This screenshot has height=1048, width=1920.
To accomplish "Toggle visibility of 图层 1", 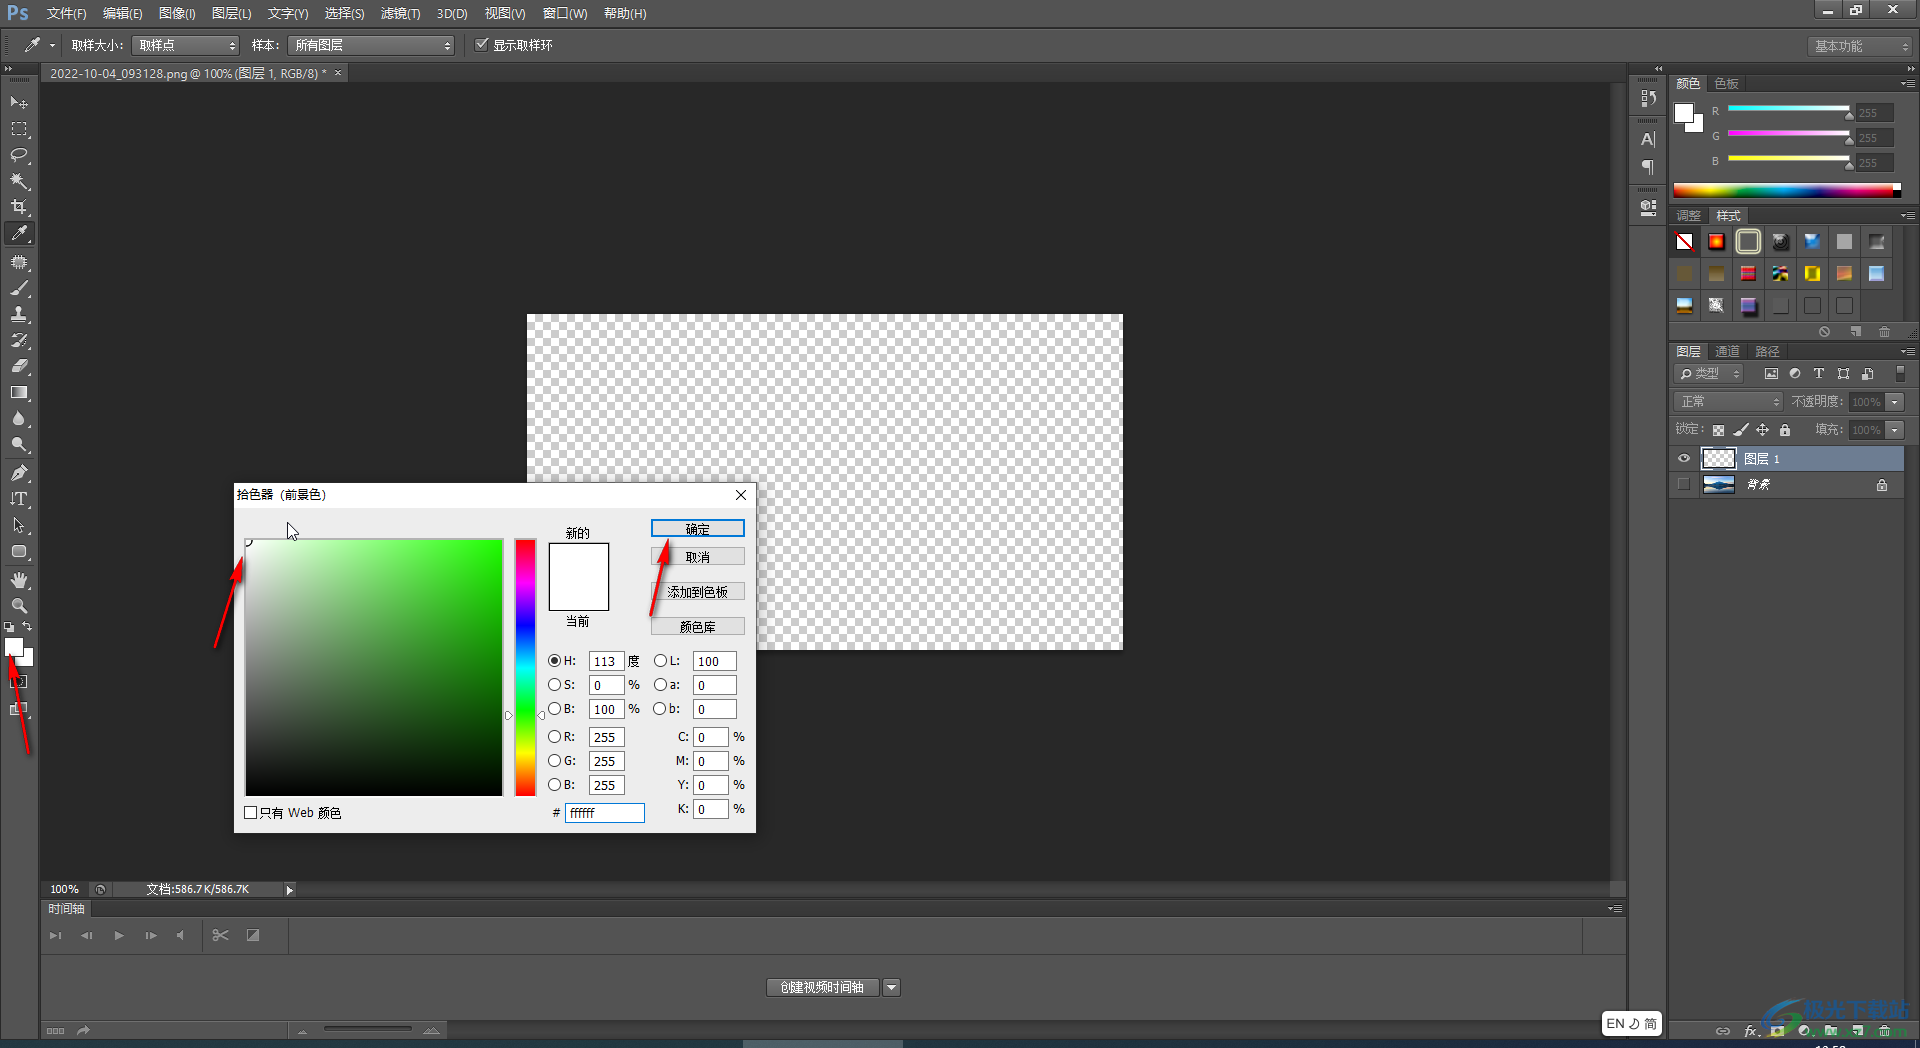I will click(1684, 459).
